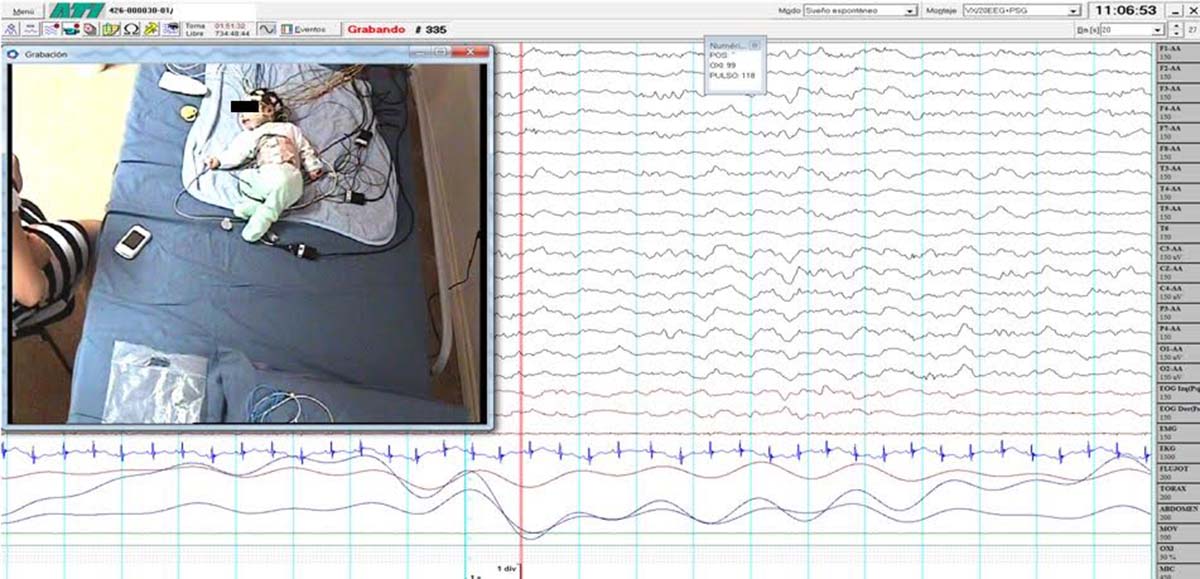1200x579 pixels.
Task: Open the Modo dropdown showing Sueño espontáneo
Action: 861,10
